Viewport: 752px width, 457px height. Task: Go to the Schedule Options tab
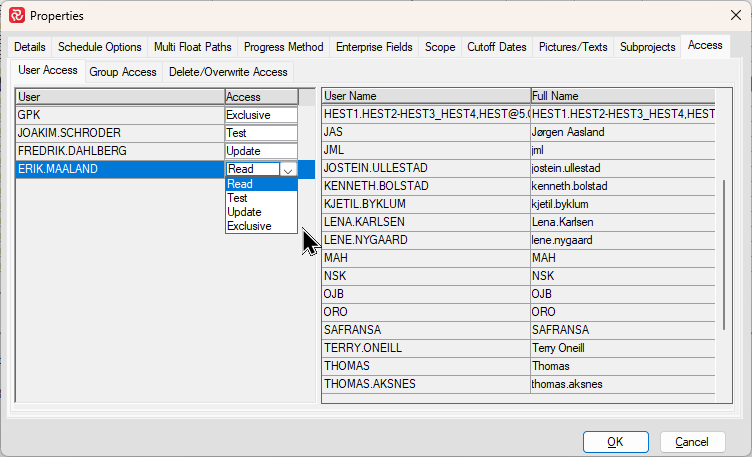click(x=99, y=47)
